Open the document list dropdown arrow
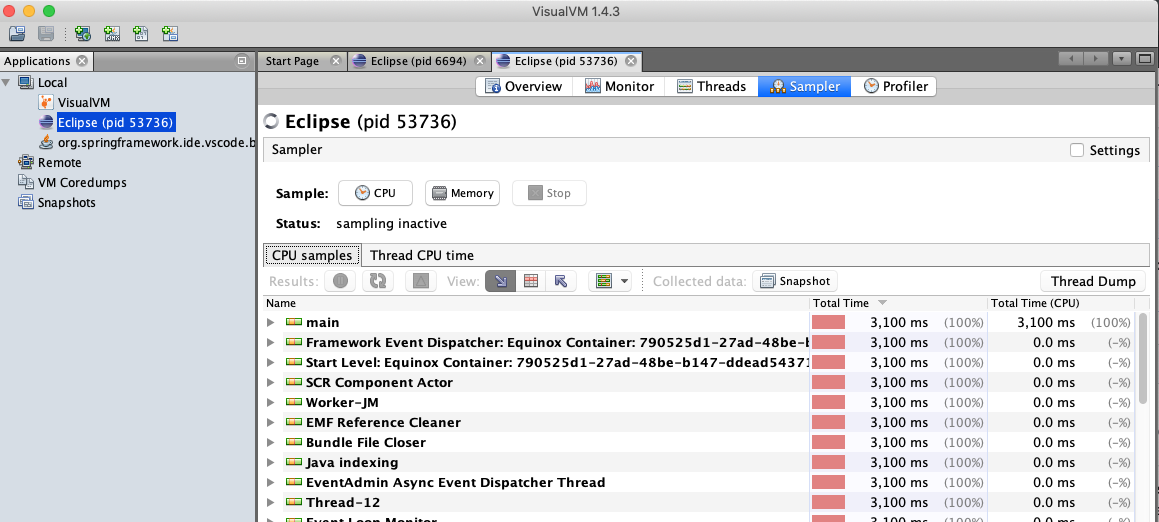 coord(1122,58)
